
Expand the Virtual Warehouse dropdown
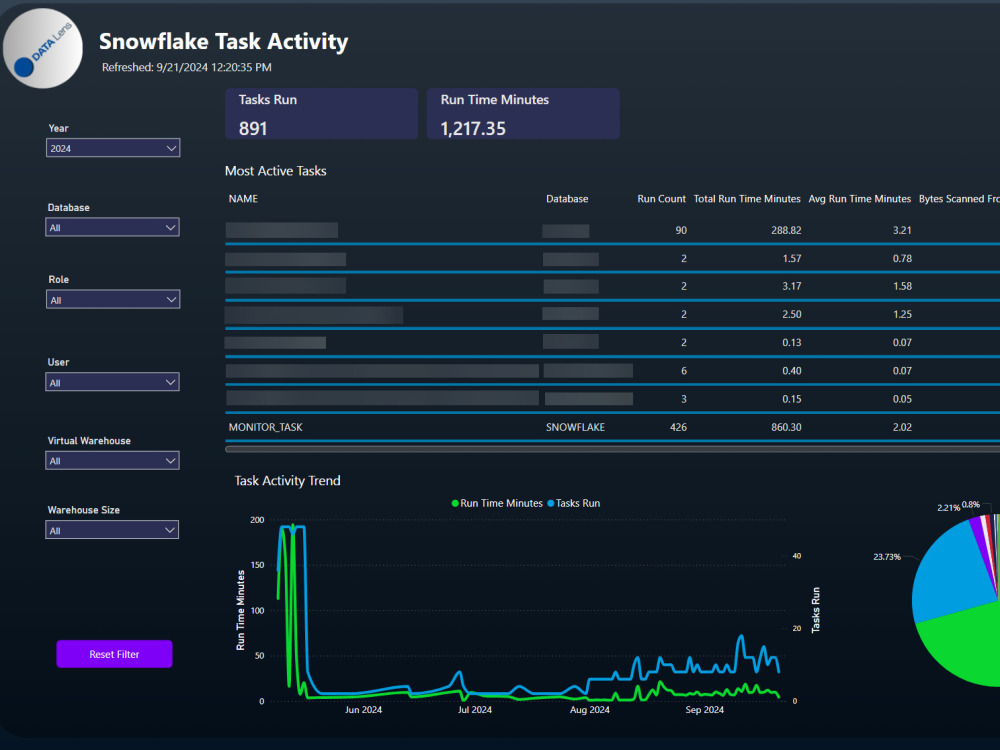pyautogui.click(x=112, y=460)
